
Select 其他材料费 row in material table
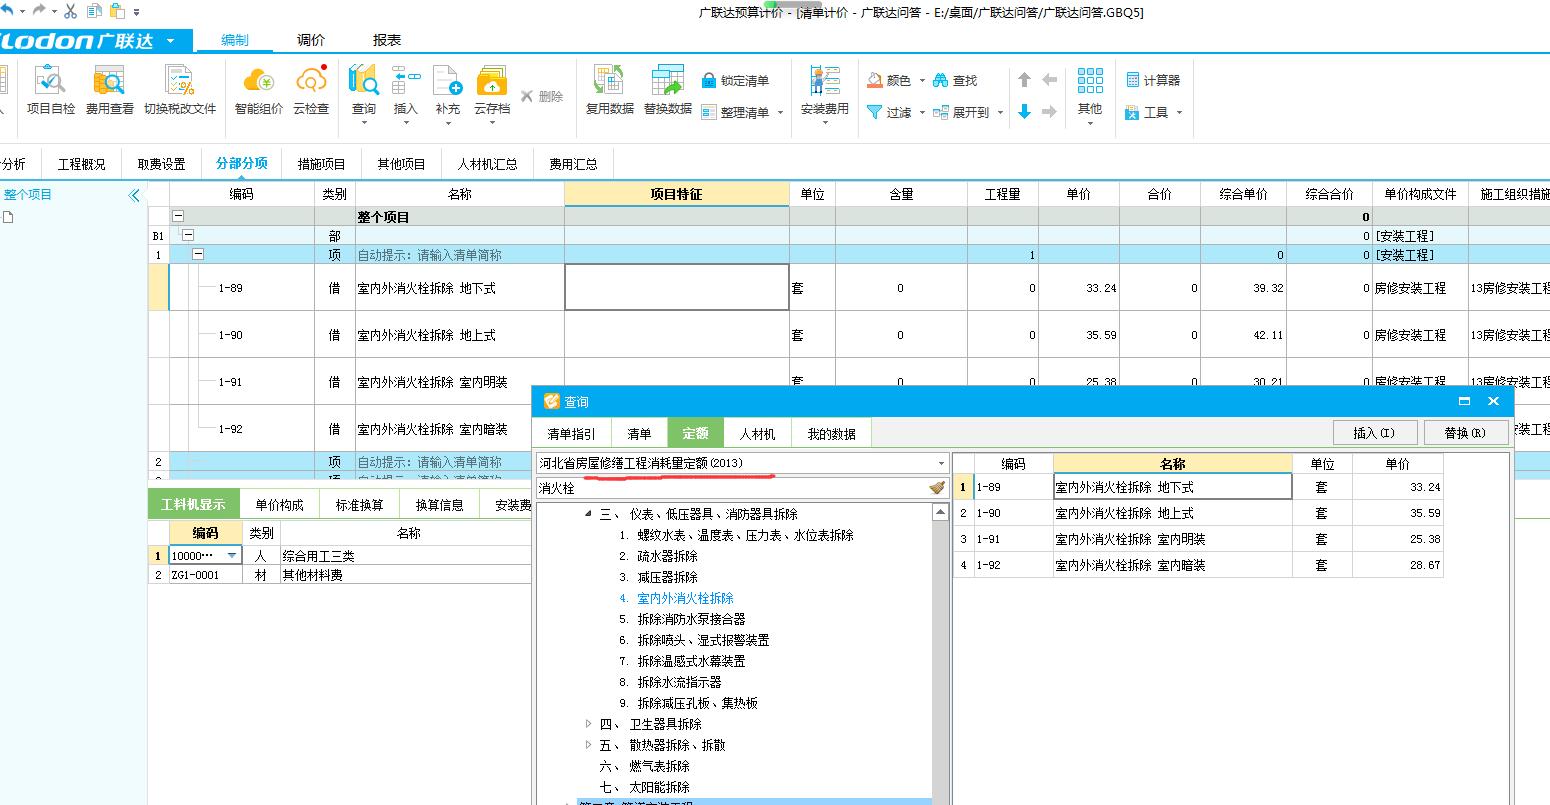(x=340, y=575)
